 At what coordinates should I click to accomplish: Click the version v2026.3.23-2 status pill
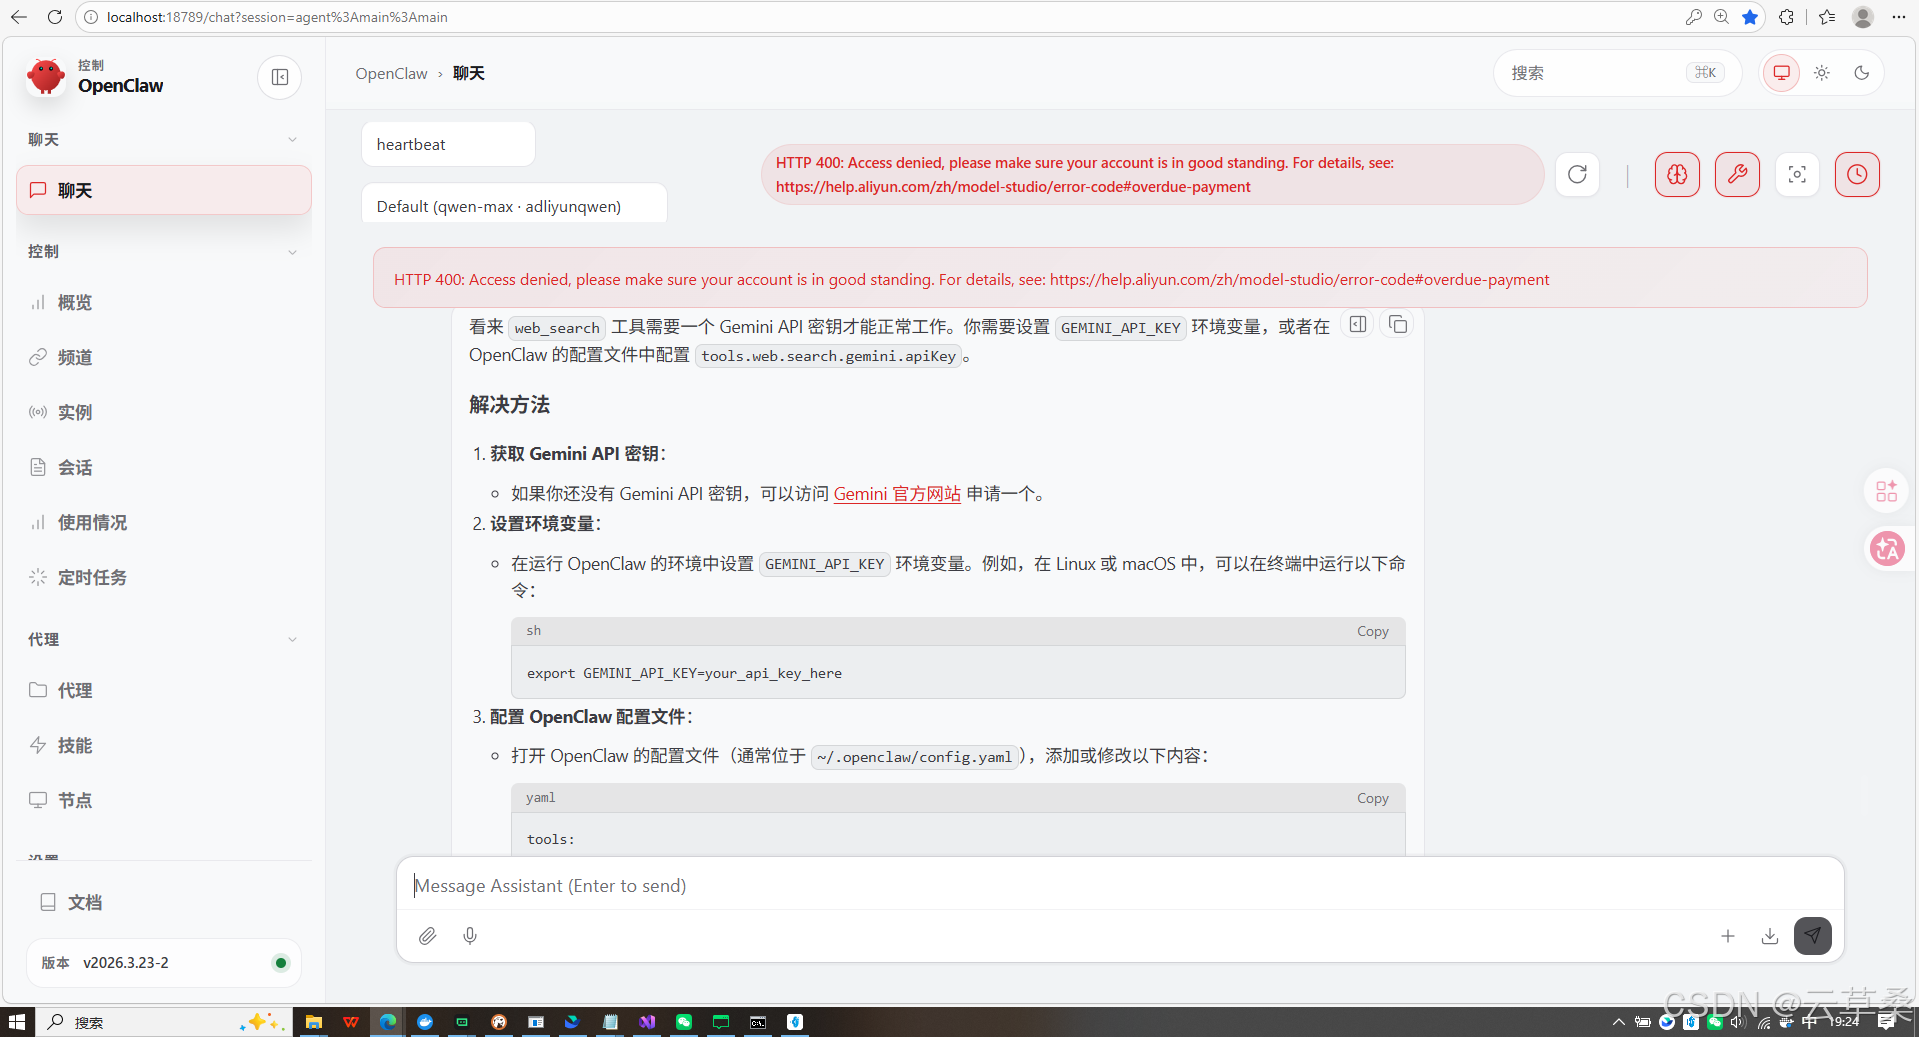coord(164,963)
